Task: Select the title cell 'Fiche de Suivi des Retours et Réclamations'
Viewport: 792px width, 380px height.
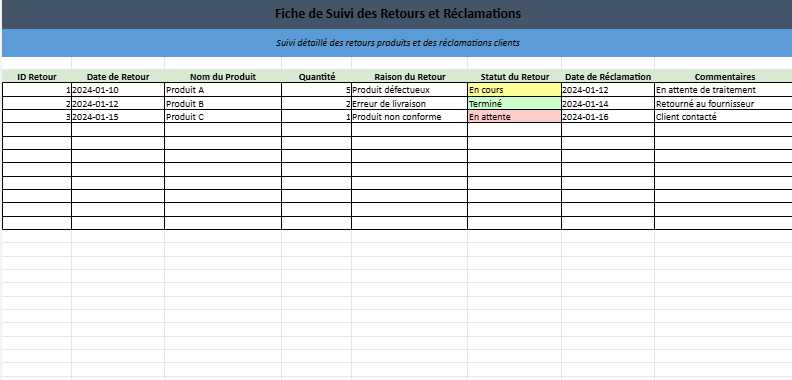Action: click(x=397, y=14)
